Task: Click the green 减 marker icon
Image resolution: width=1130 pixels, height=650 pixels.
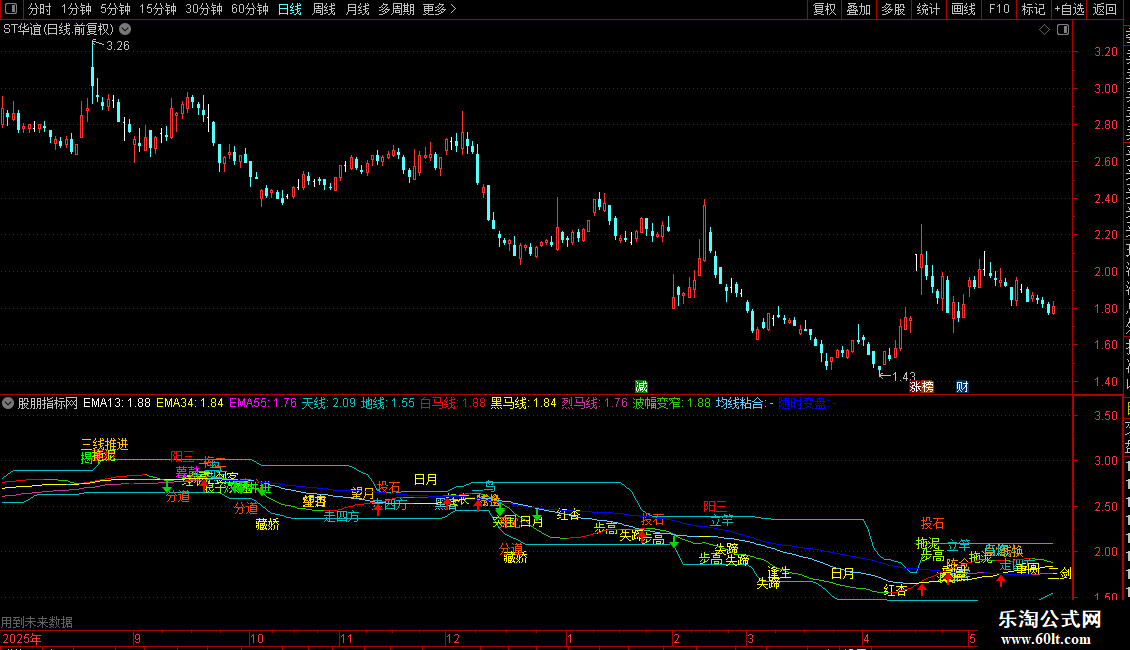Action: pos(641,387)
